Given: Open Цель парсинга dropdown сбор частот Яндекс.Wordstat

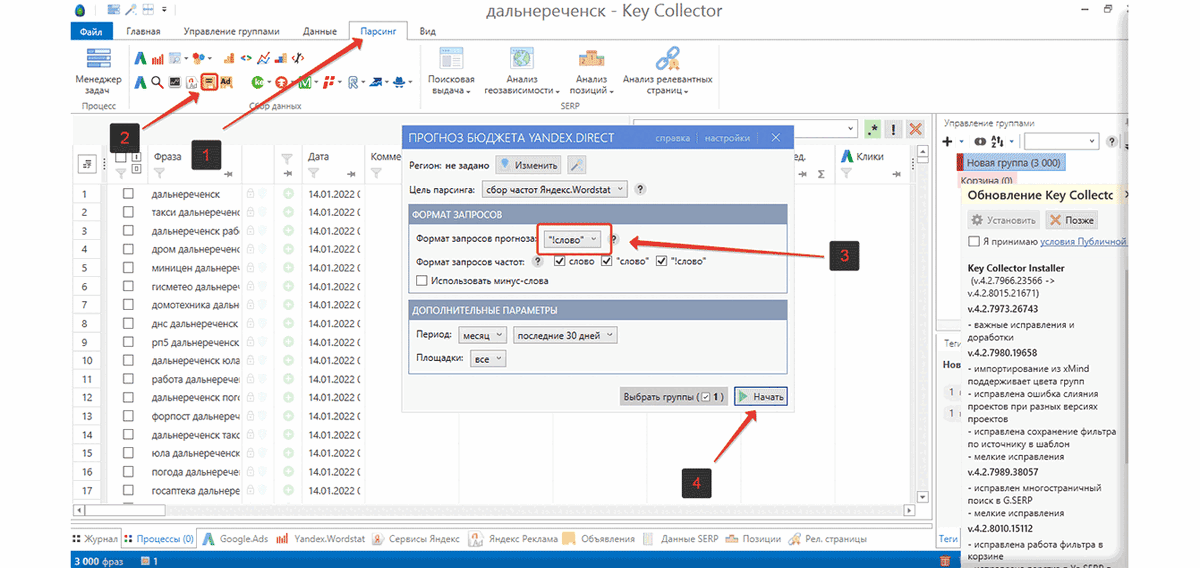Looking at the screenshot, I should (x=553, y=189).
